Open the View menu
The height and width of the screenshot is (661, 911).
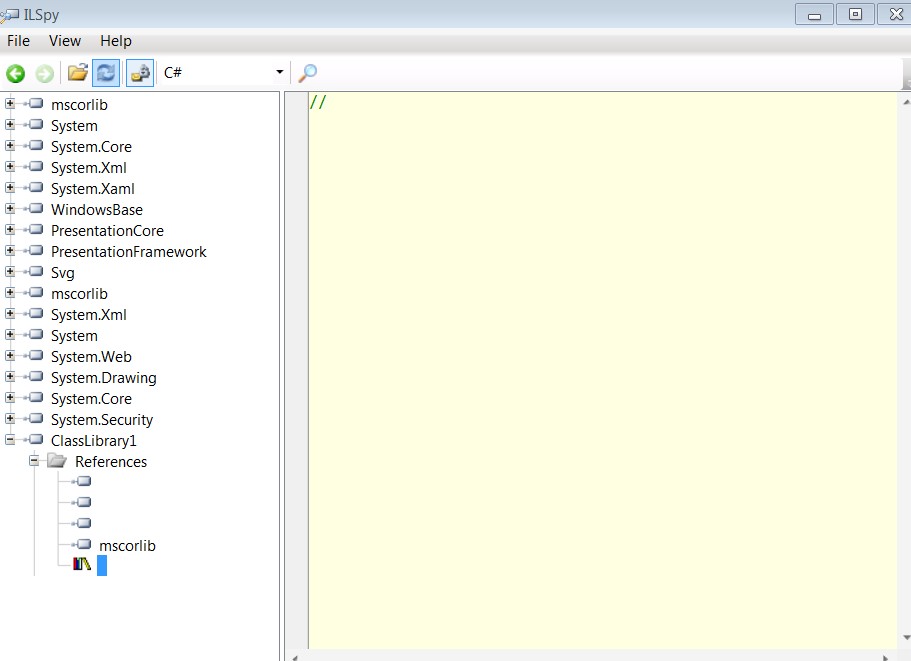[65, 41]
